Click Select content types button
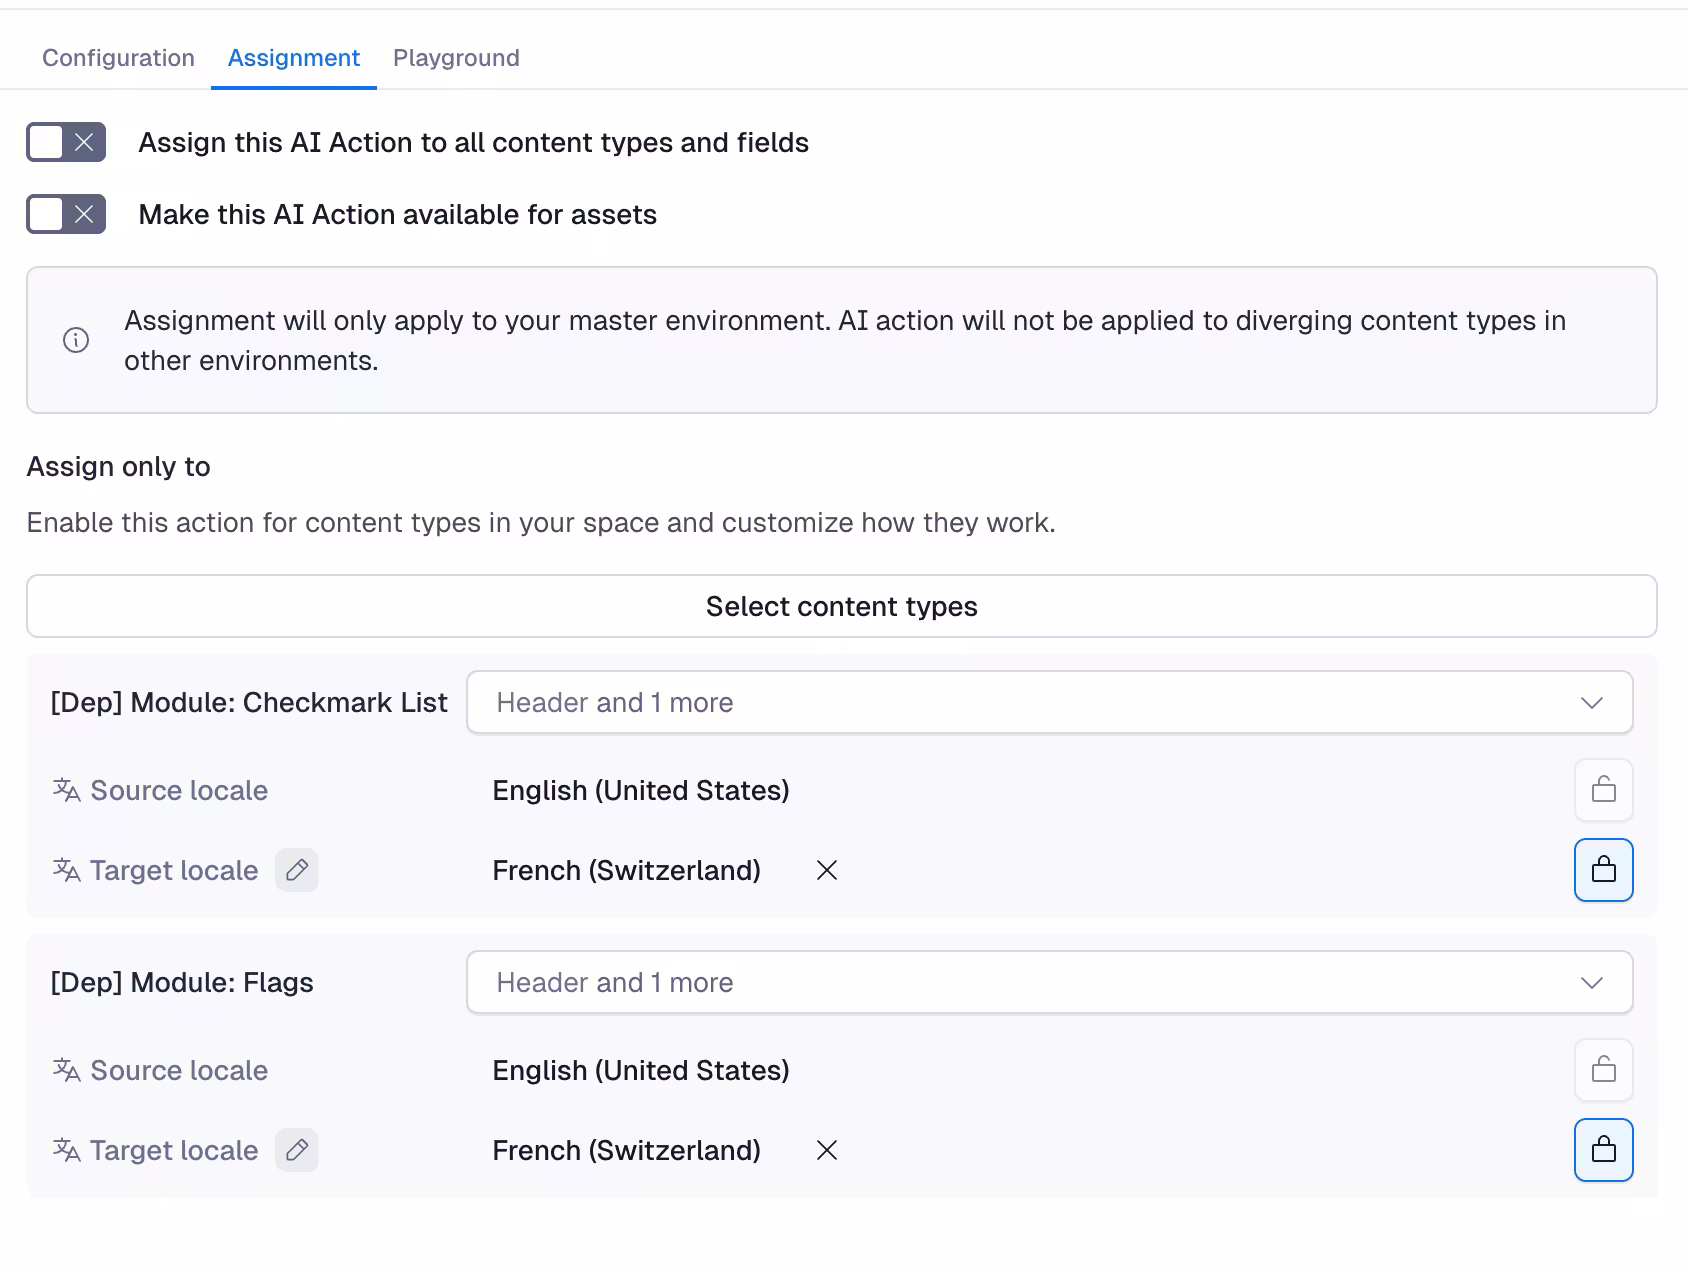Screen dimensions: 1688x1272 tap(842, 606)
